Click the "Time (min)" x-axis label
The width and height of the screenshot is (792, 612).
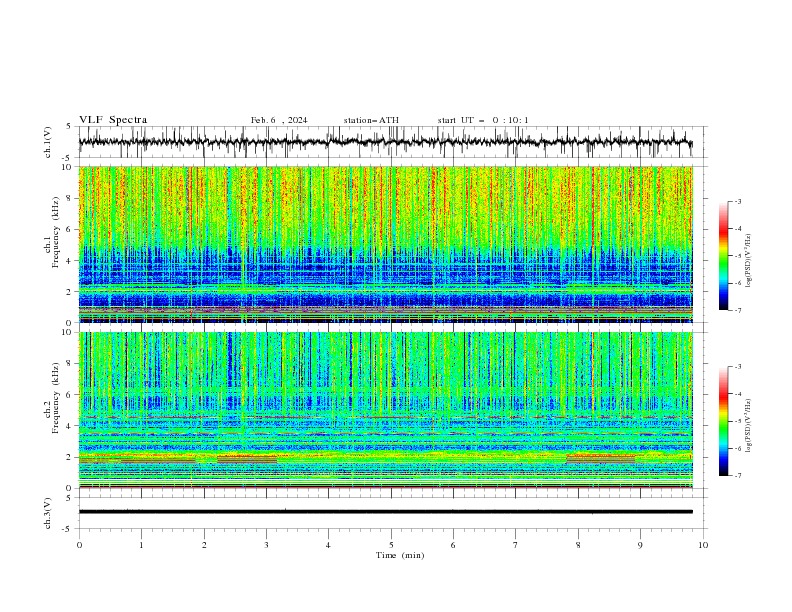pos(400,555)
